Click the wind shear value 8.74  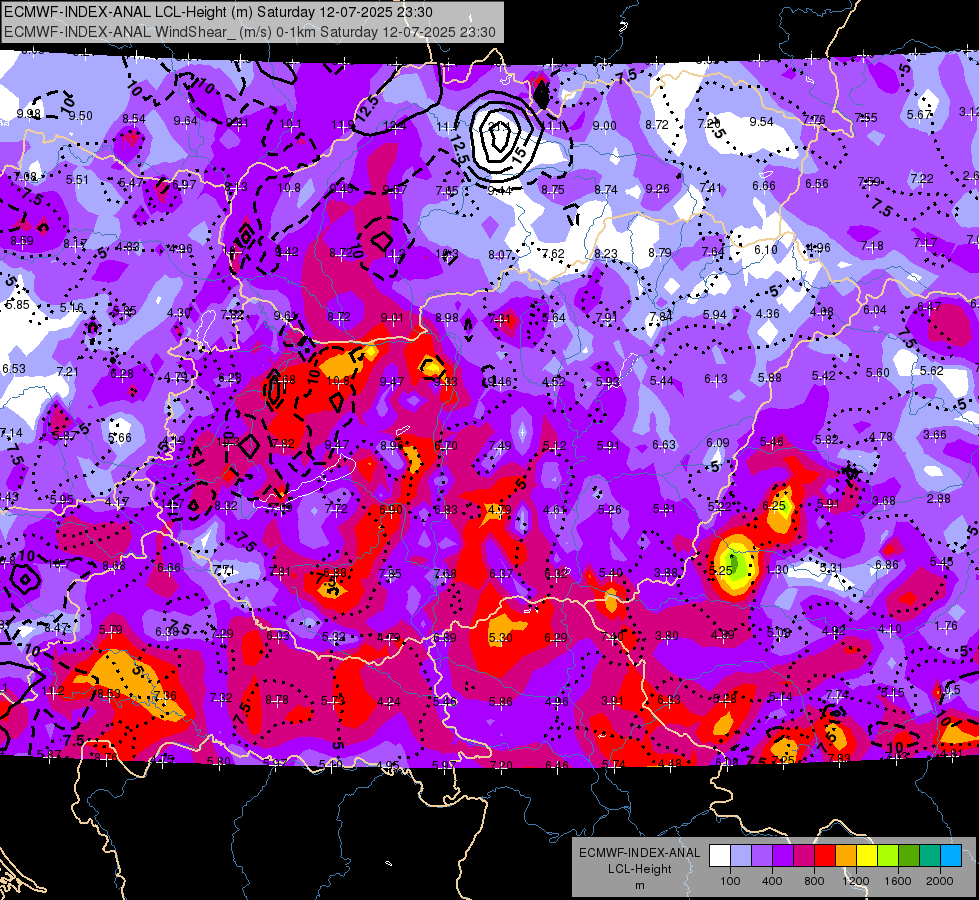point(606,189)
